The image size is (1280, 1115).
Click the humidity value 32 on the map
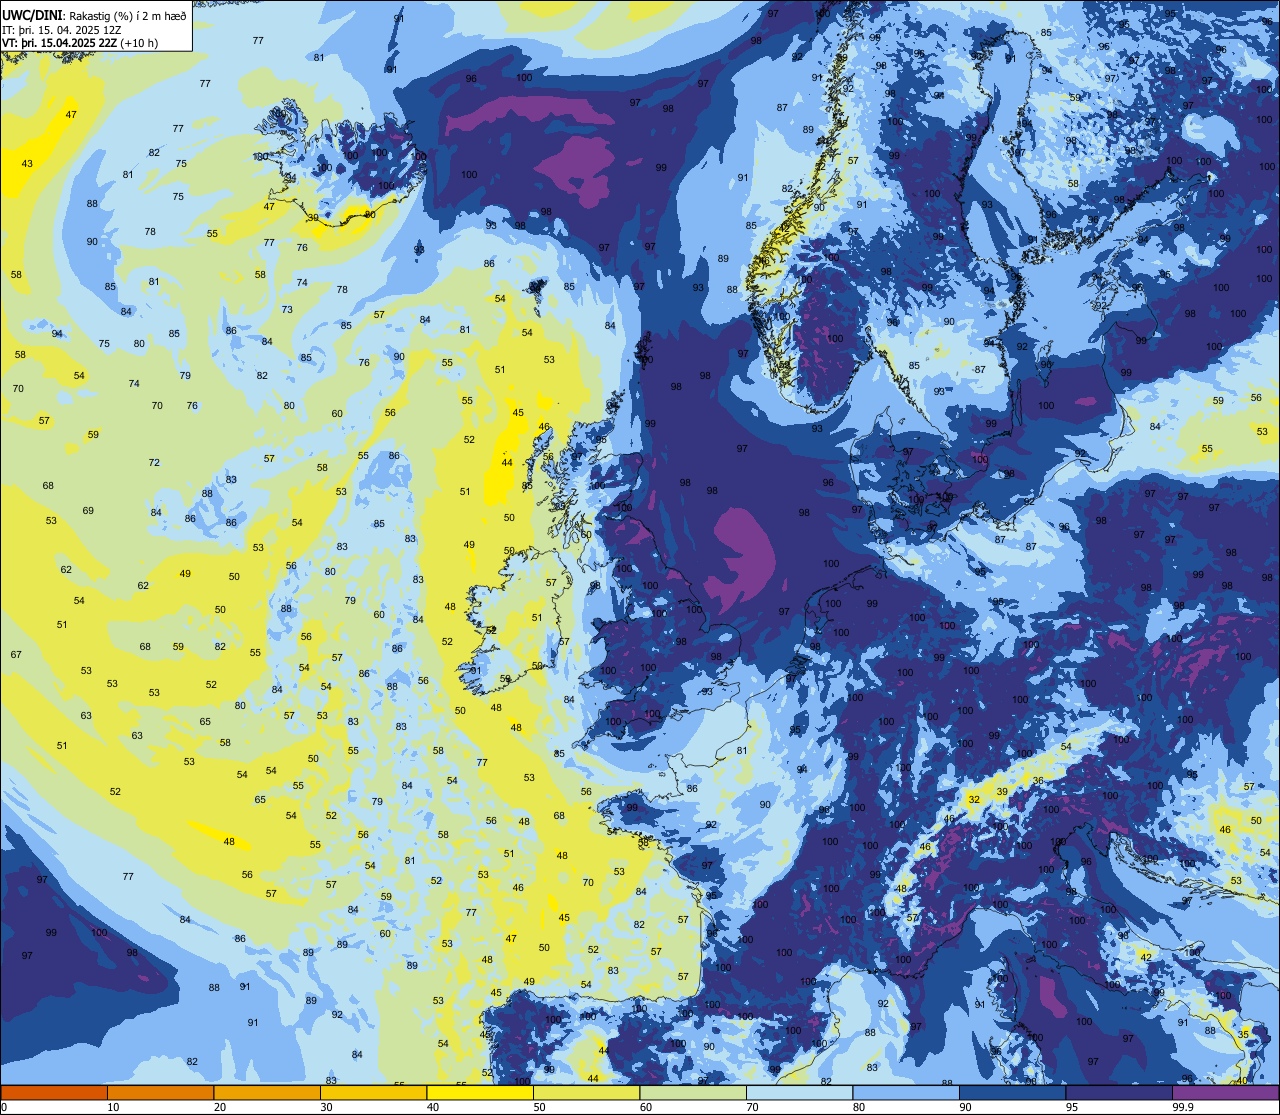(974, 800)
